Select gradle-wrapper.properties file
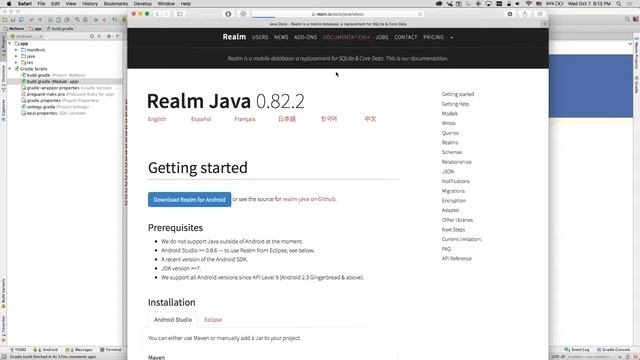This screenshot has height=360, width=640. click(67, 88)
